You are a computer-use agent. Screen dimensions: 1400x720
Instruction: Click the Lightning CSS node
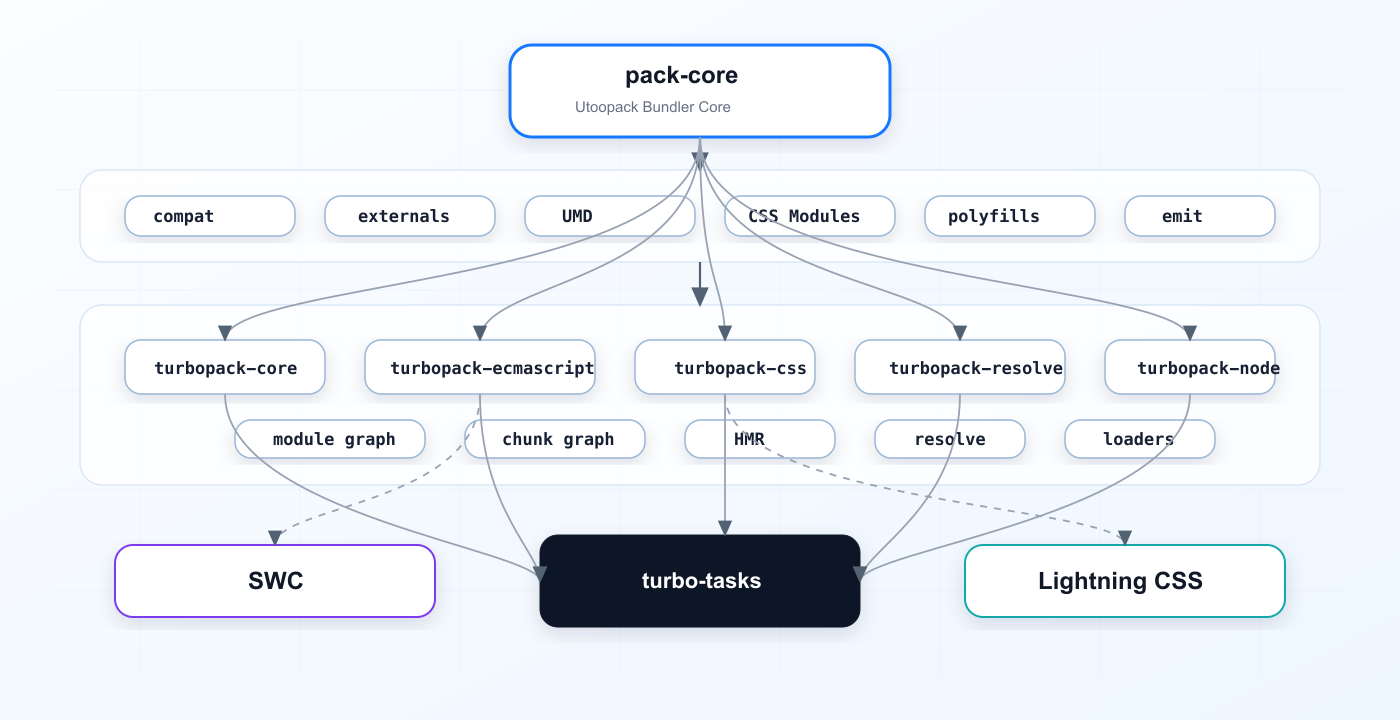1125,581
